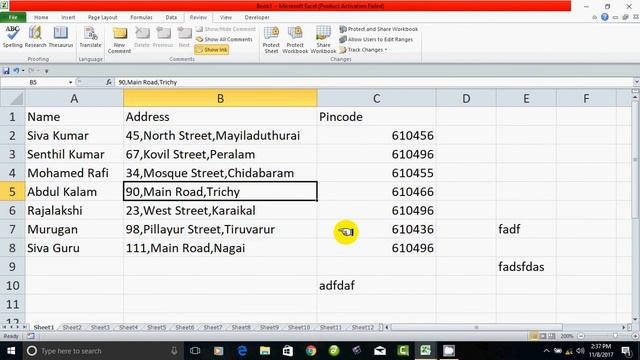Select pincode 610436 cell

point(376,229)
